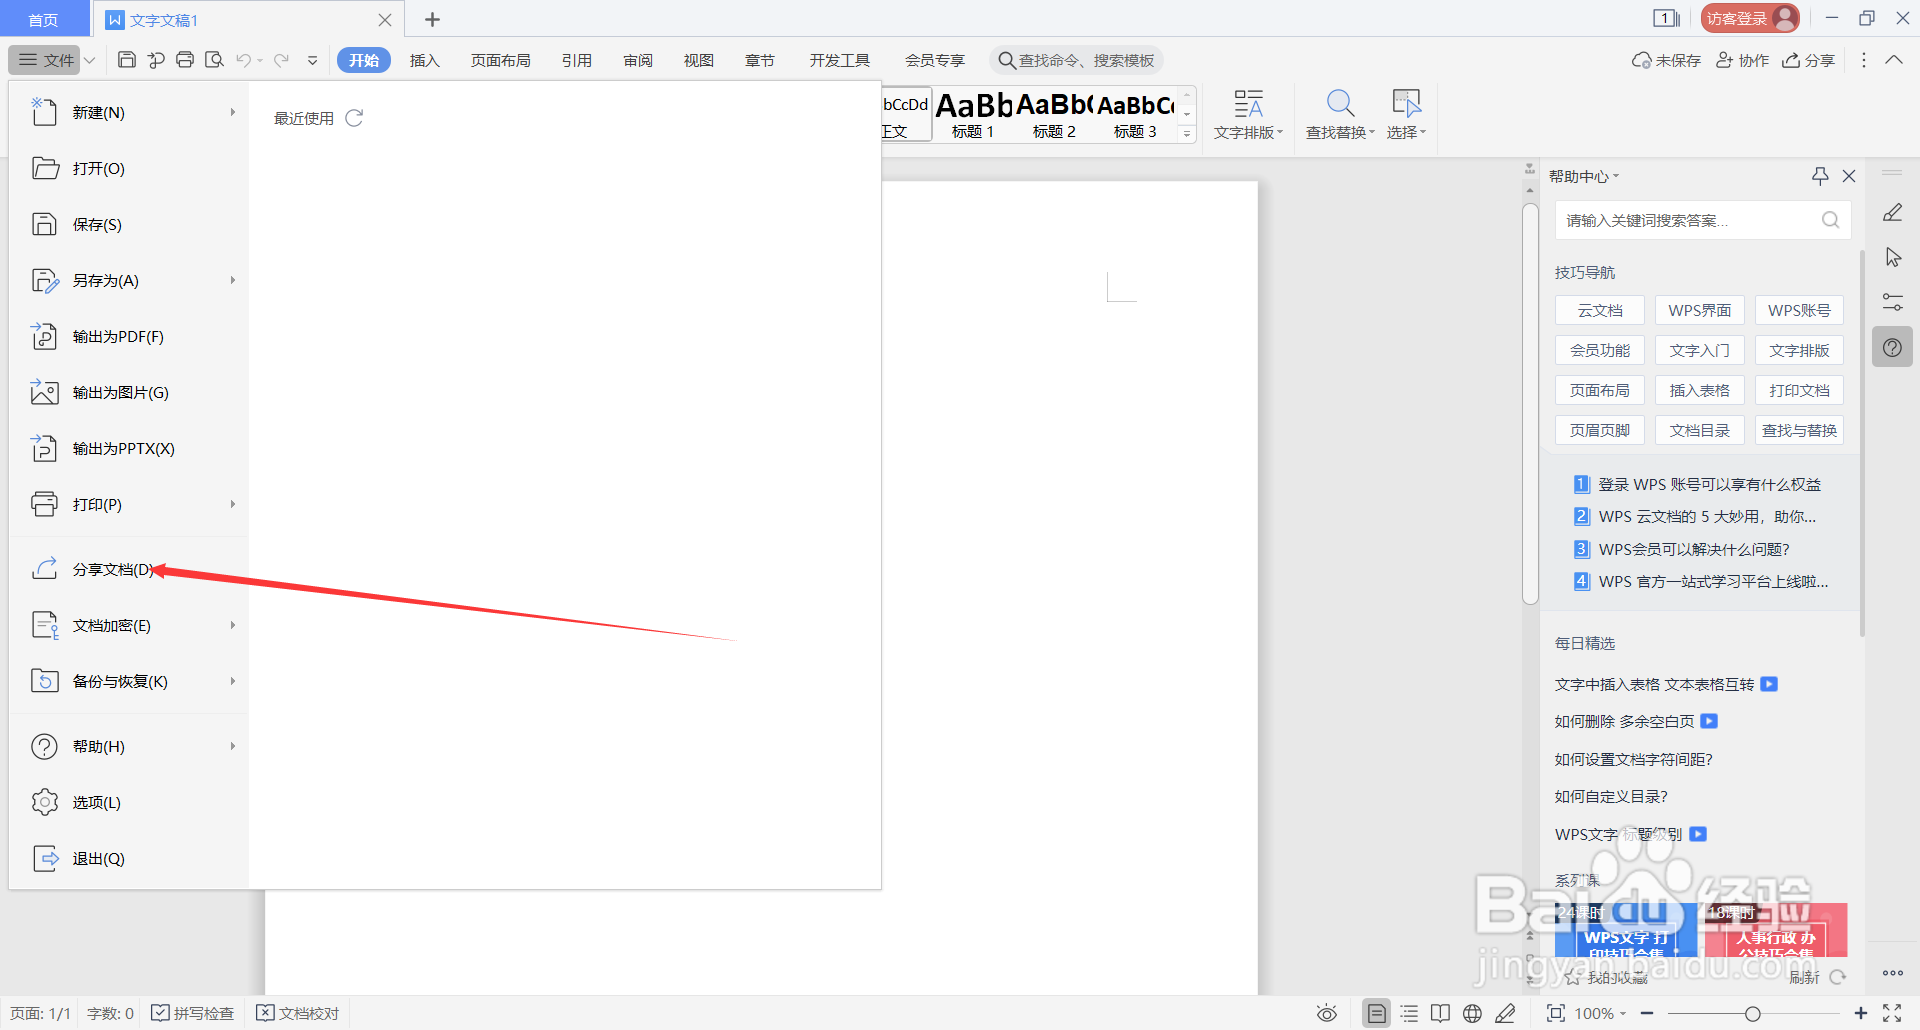Screen dimensions: 1920x1030
Task: Click the redo arrow icon
Action: pos(281,60)
